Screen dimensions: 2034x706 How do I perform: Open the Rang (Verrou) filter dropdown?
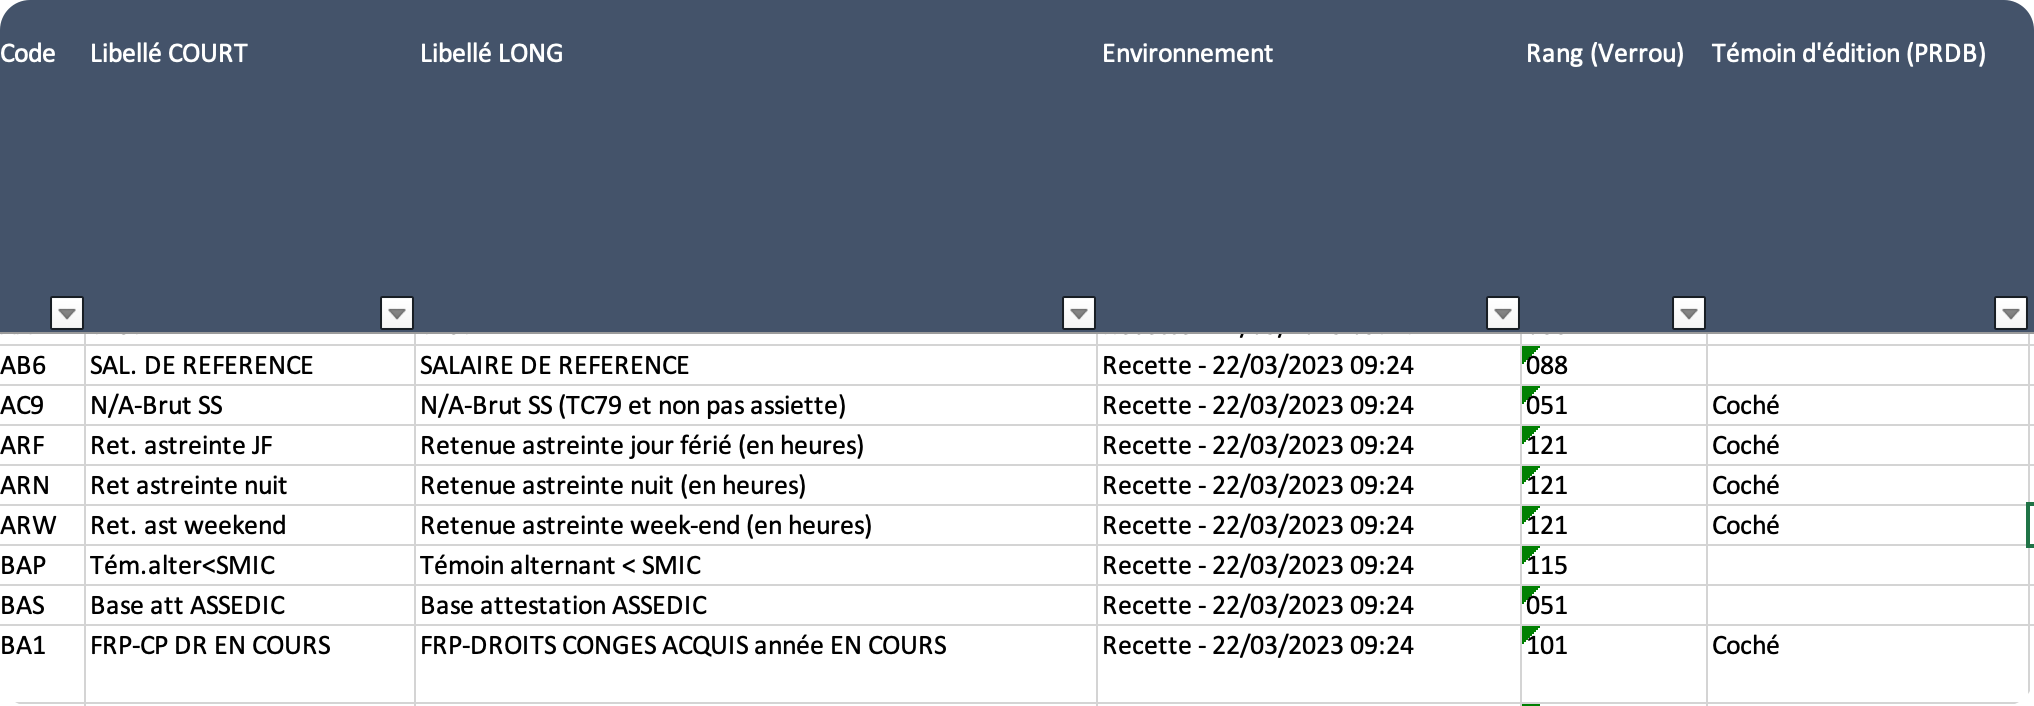[x=1502, y=312]
